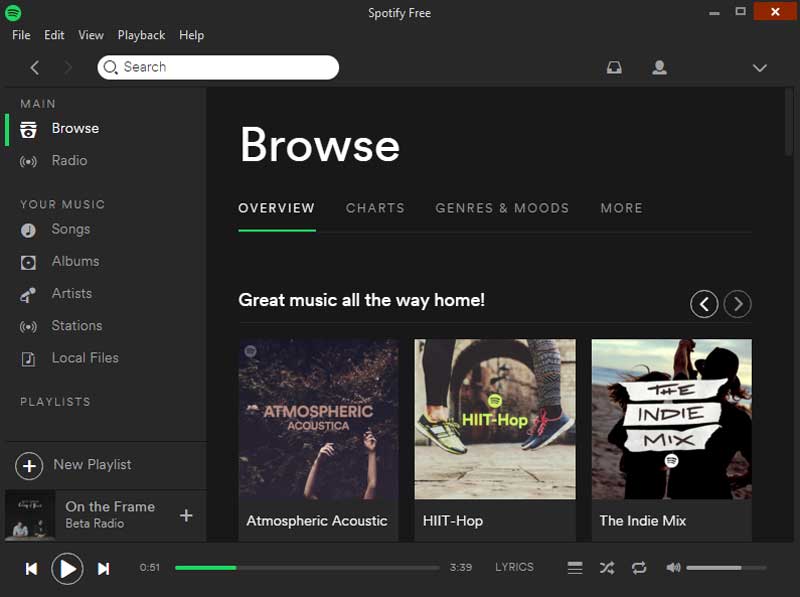Click the New Playlist plus icon
Image resolution: width=800 pixels, height=597 pixels.
(x=29, y=465)
